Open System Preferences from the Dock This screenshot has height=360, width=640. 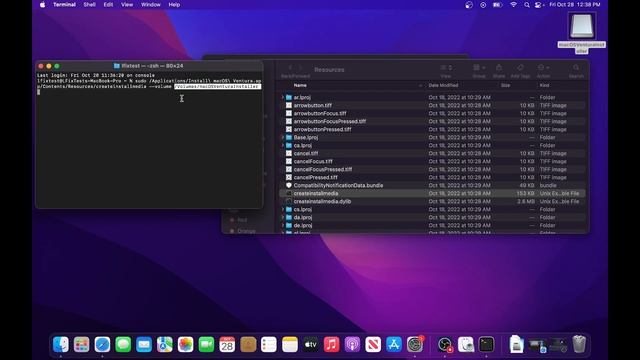click(415, 344)
